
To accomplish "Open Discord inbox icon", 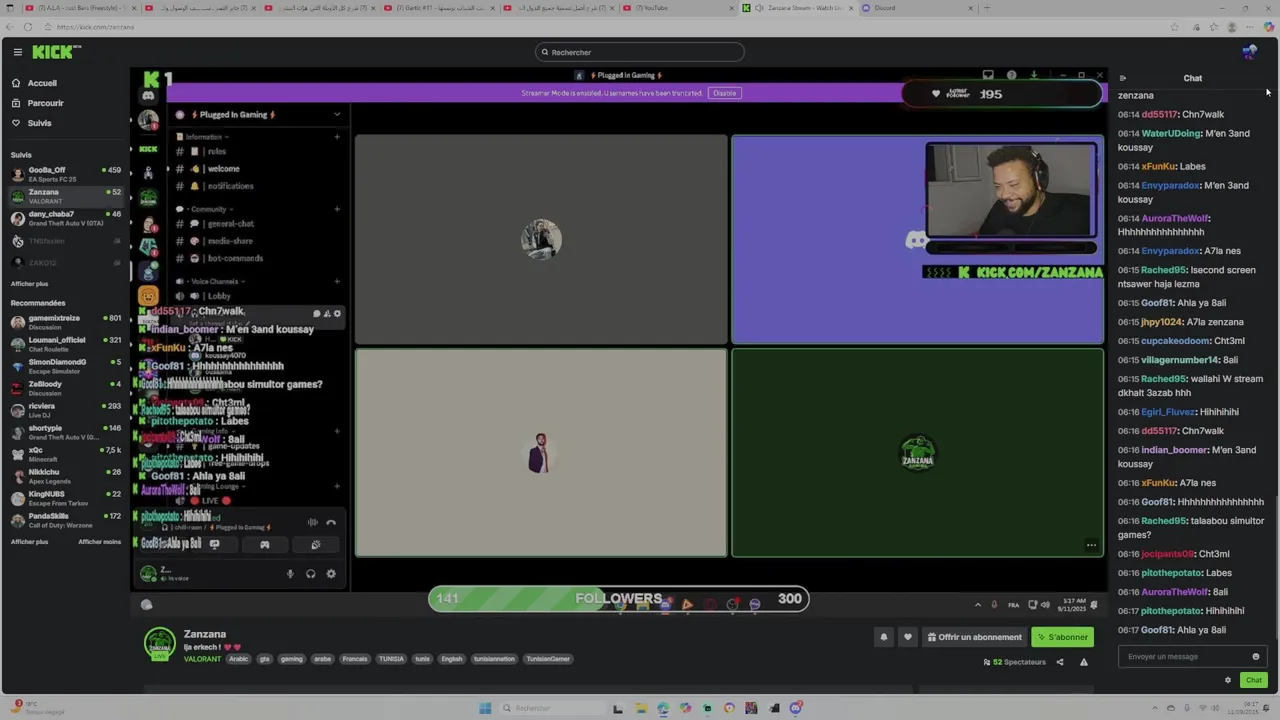I will [988, 75].
